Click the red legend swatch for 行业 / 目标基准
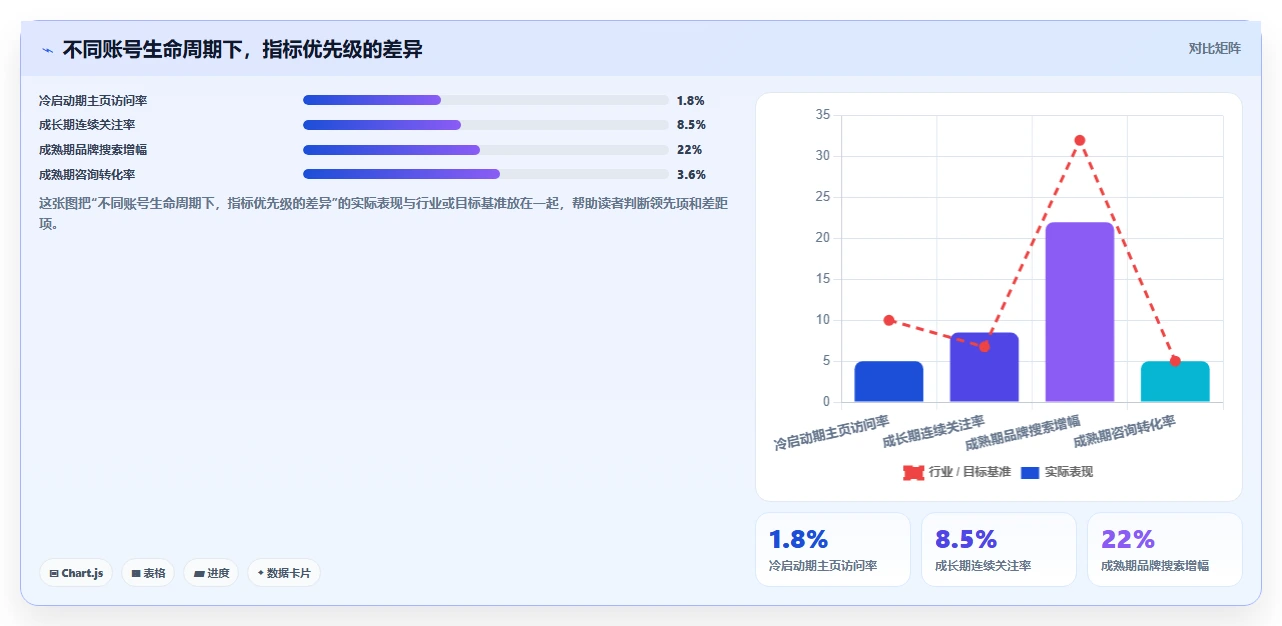The height and width of the screenshot is (626, 1282). pos(913,472)
